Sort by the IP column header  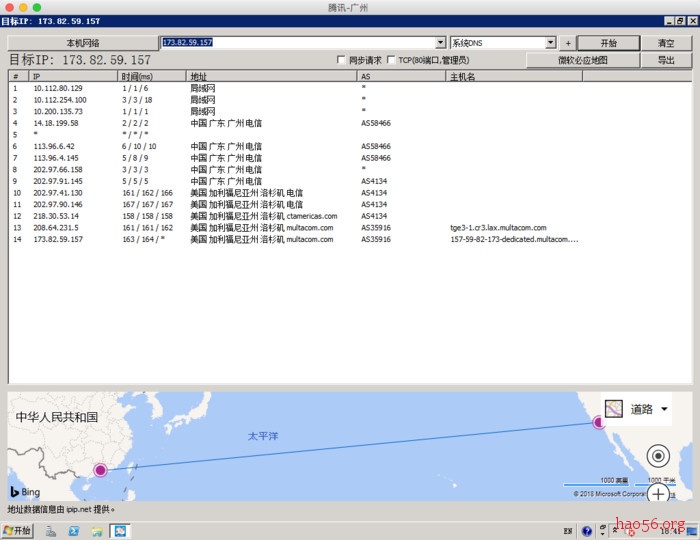[73, 76]
